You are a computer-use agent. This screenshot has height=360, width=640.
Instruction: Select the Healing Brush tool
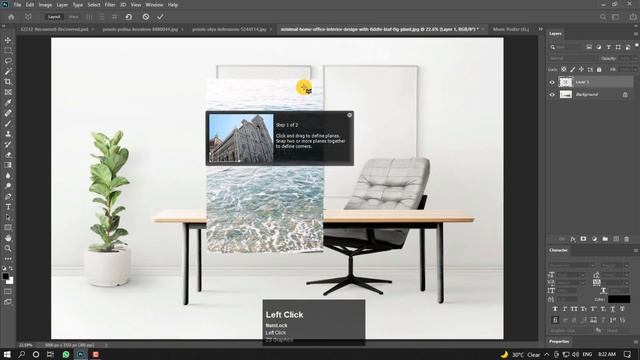(8, 113)
